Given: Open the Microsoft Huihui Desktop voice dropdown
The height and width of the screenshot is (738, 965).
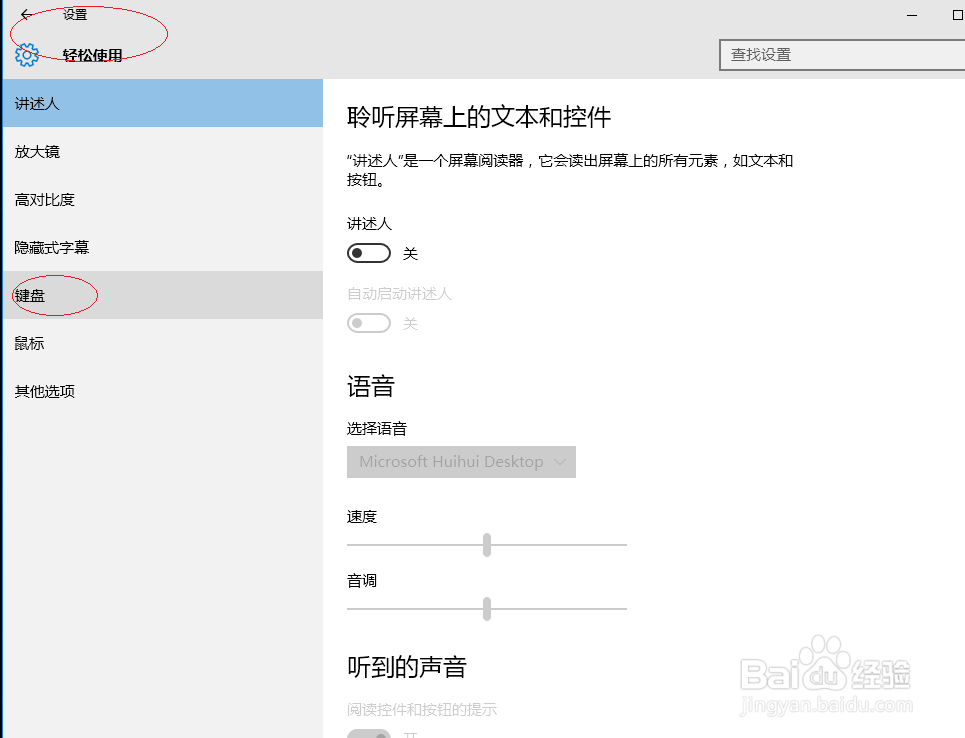Looking at the screenshot, I should click(x=461, y=462).
